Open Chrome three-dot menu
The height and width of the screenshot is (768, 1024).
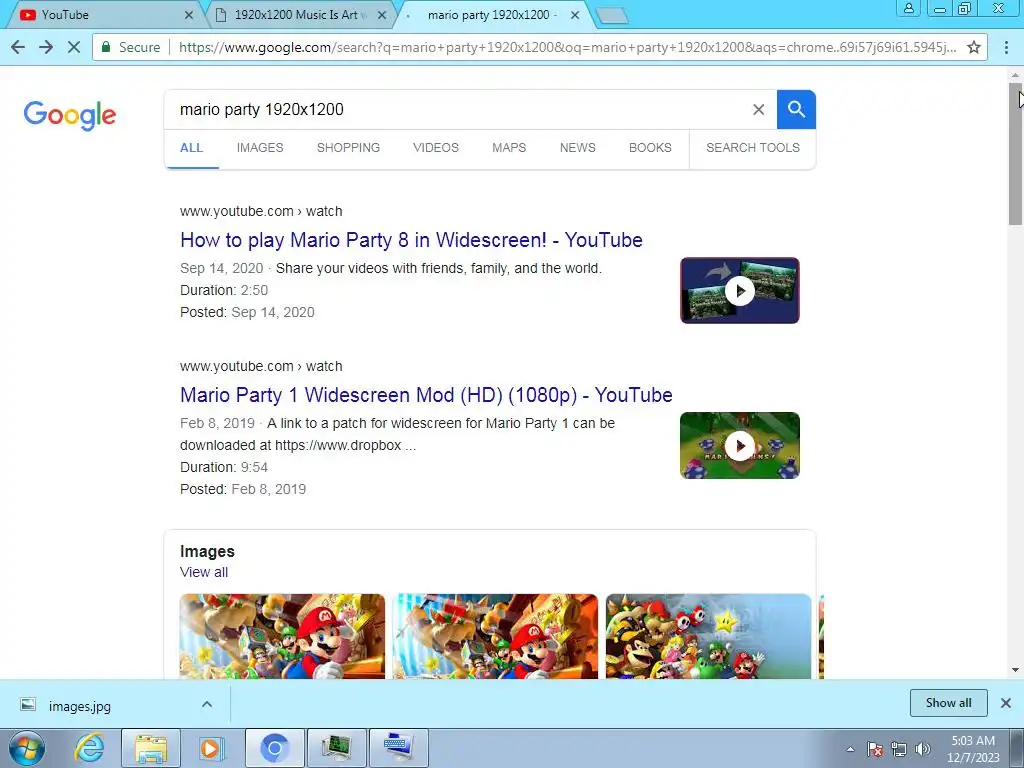(x=1006, y=47)
